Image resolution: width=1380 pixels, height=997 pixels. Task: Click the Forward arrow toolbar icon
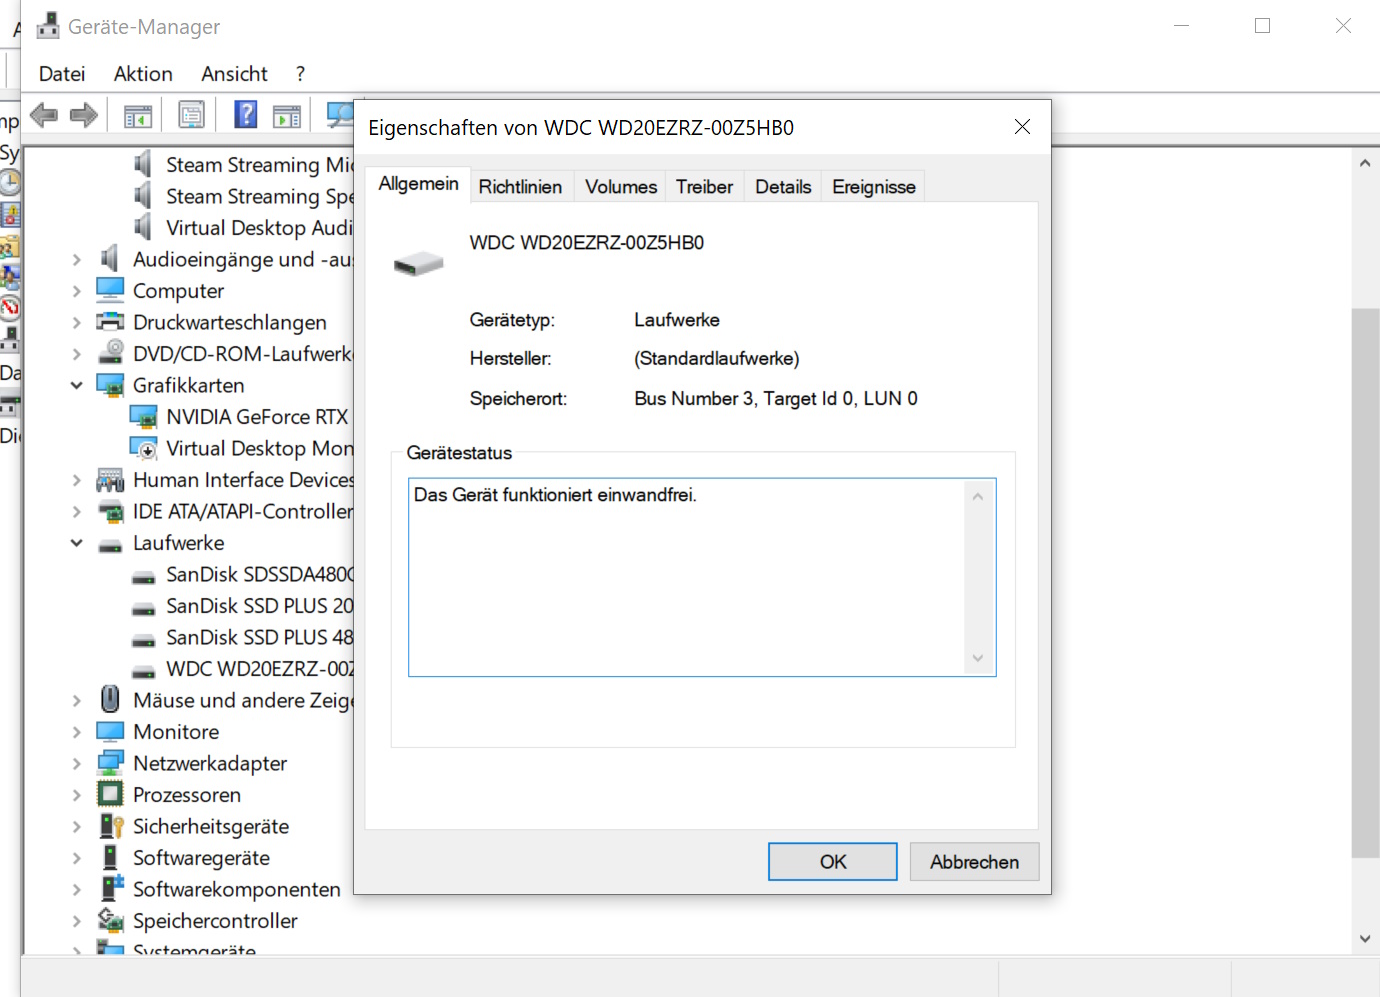coord(84,115)
